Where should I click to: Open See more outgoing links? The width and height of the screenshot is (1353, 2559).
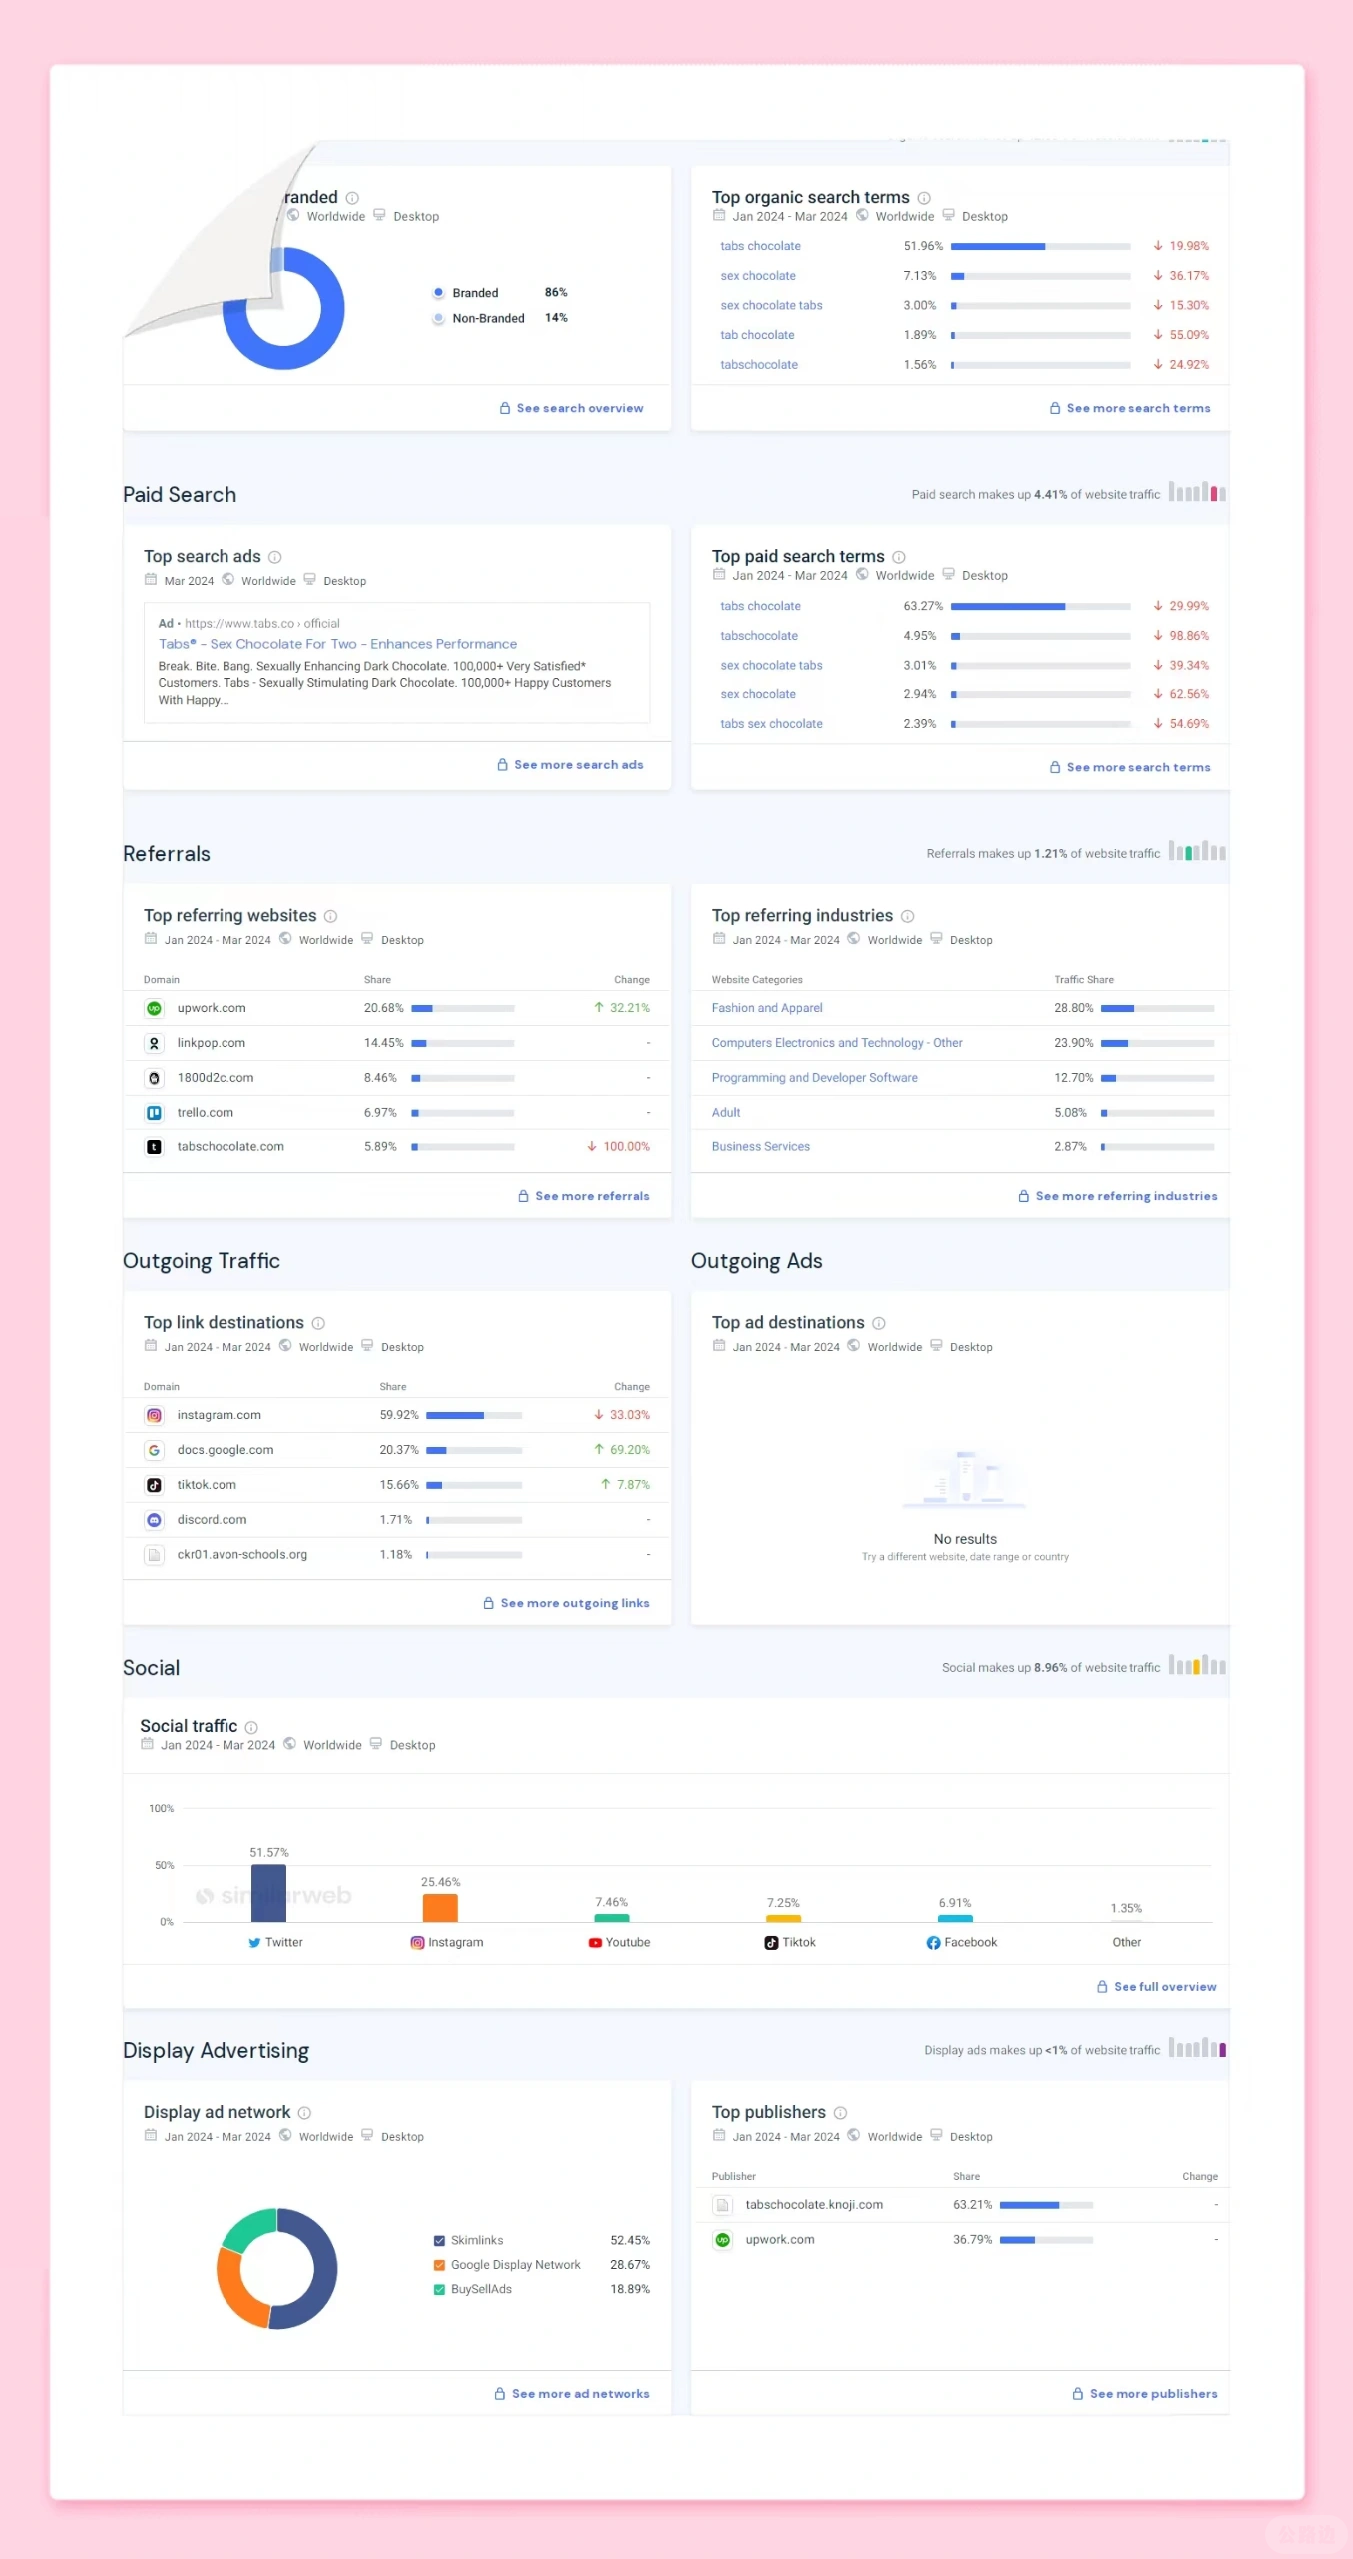point(566,1603)
